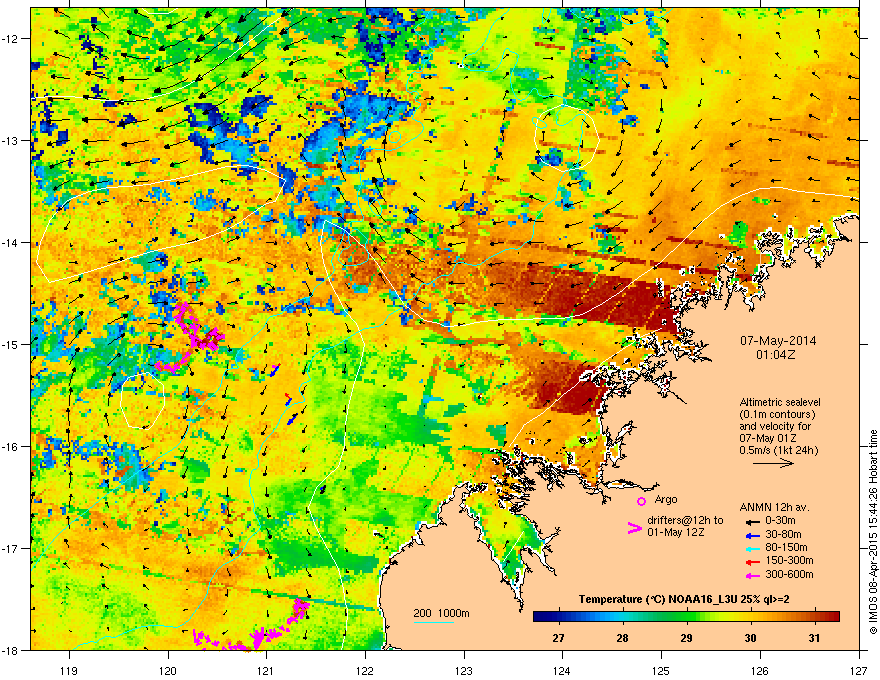880x680 pixels.
Task: Click the 150-300m depth label
Action: click(789, 560)
